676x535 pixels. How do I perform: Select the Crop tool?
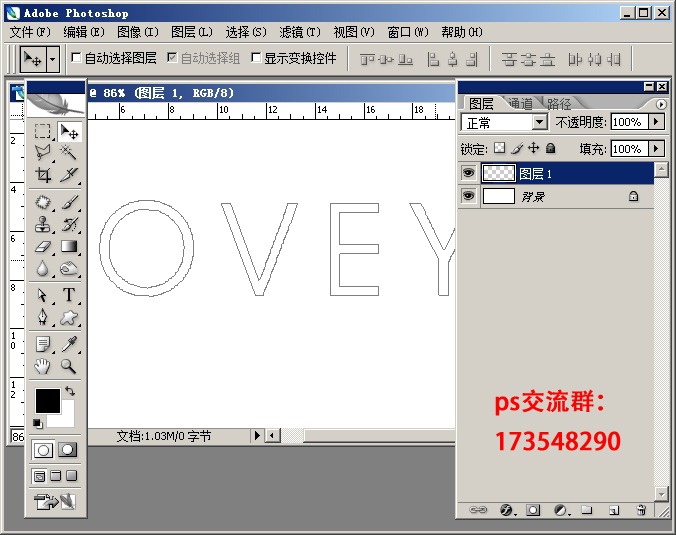42,175
